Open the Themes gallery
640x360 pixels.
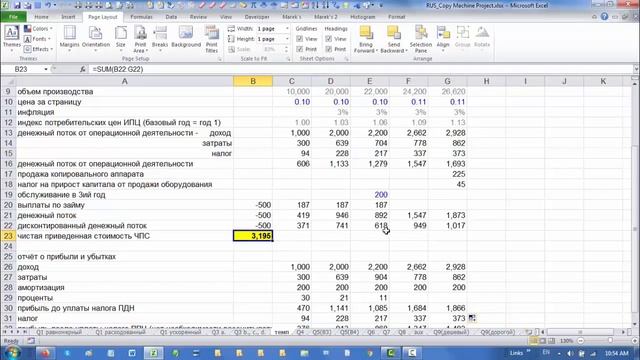11,38
